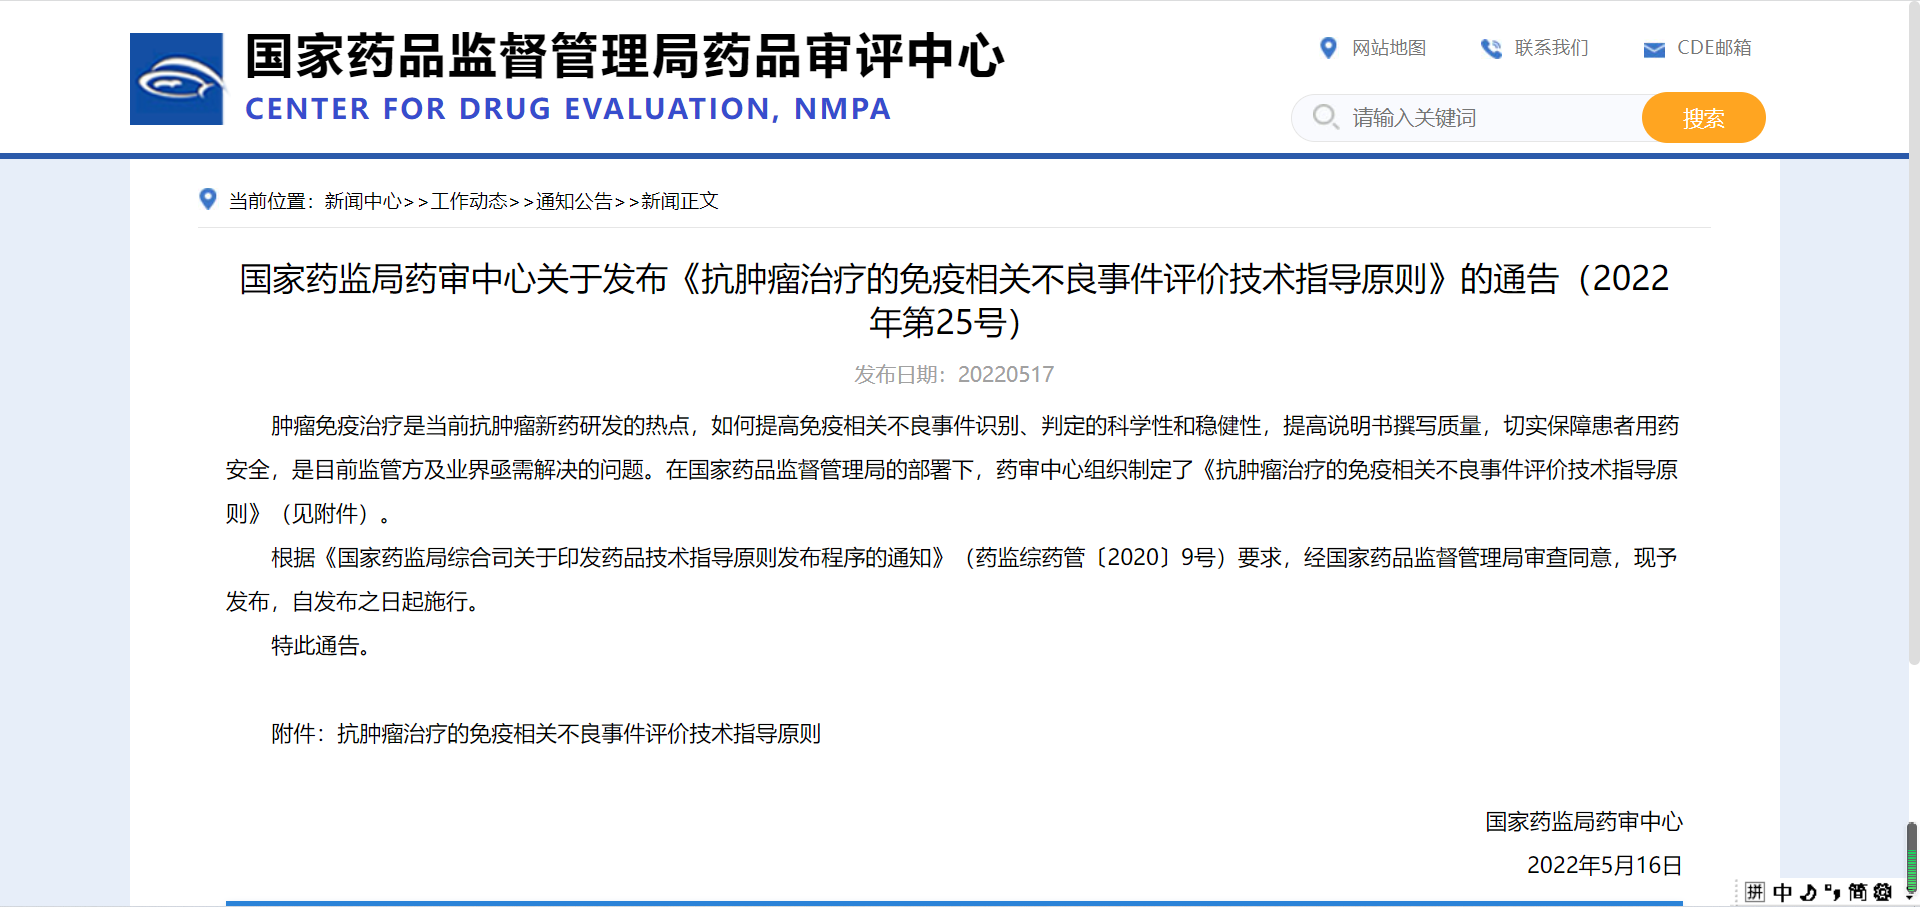This screenshot has height=907, width=1920.
Task: Focus the 请输入关键词 search field
Action: click(1490, 118)
